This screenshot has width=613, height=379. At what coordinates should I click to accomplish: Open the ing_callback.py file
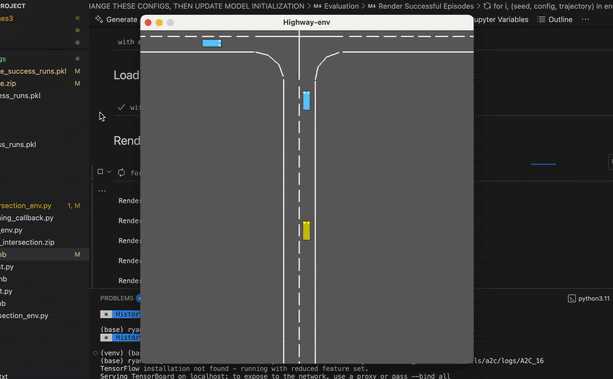pos(27,218)
